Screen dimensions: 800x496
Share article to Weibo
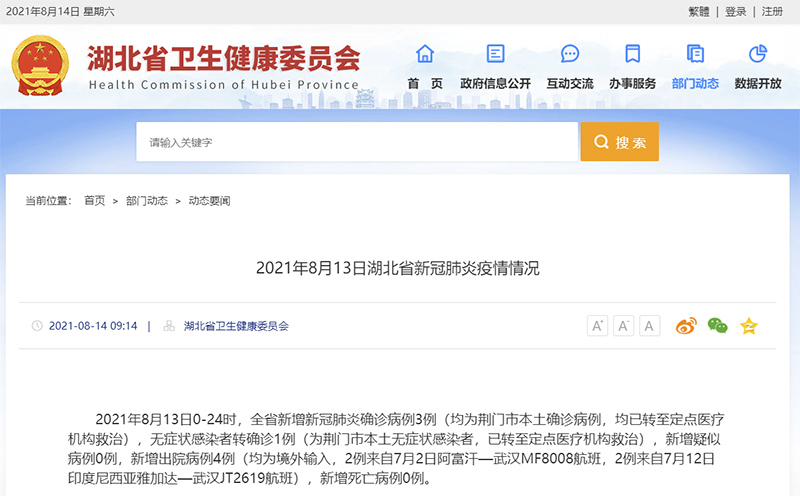click(x=686, y=326)
